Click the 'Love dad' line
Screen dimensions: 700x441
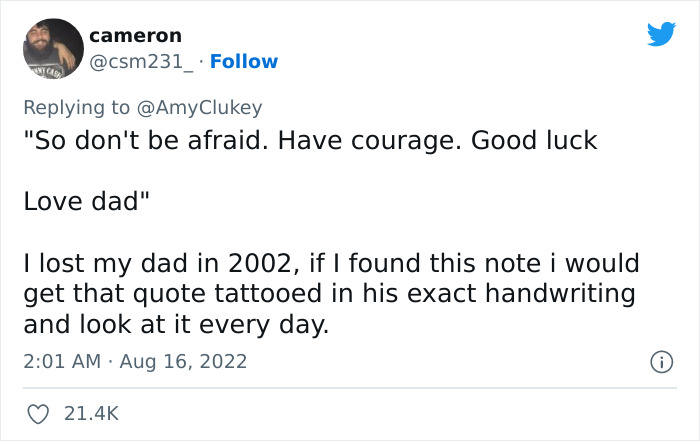pyautogui.click(x=87, y=202)
